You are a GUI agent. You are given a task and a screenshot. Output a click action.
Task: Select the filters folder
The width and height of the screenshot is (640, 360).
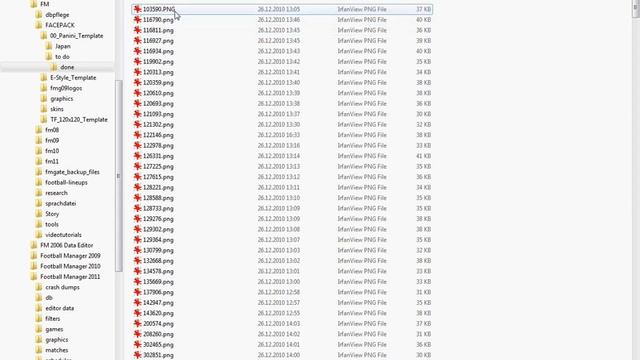click(x=53, y=319)
